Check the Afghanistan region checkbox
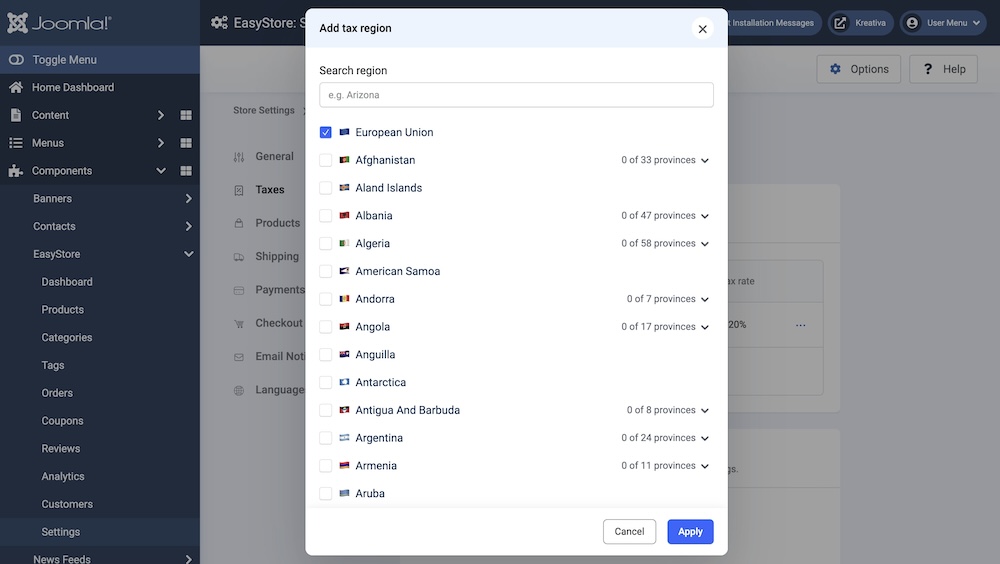 [x=326, y=160]
